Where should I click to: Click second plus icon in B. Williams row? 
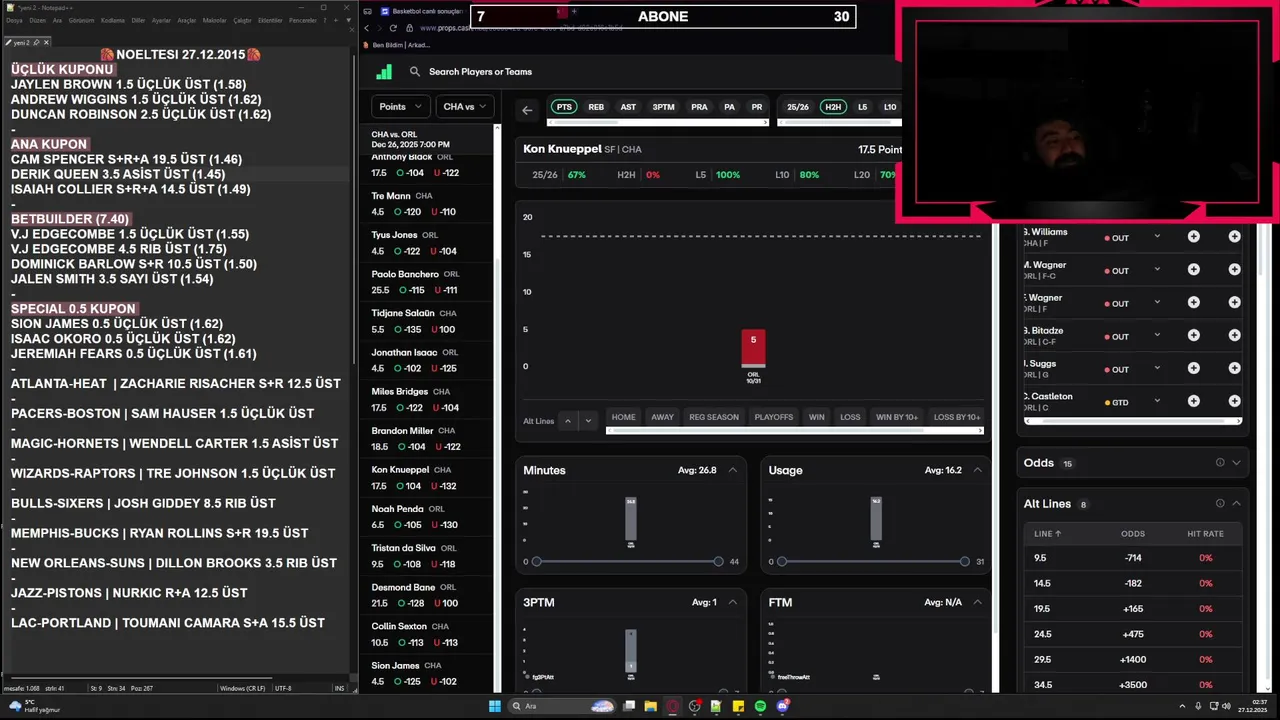coord(1234,237)
